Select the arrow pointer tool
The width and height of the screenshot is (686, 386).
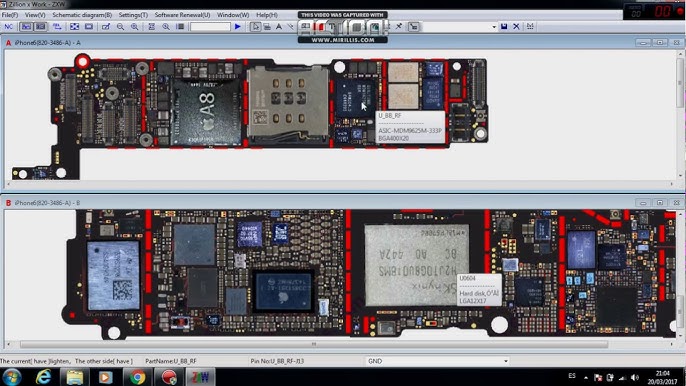[256, 27]
